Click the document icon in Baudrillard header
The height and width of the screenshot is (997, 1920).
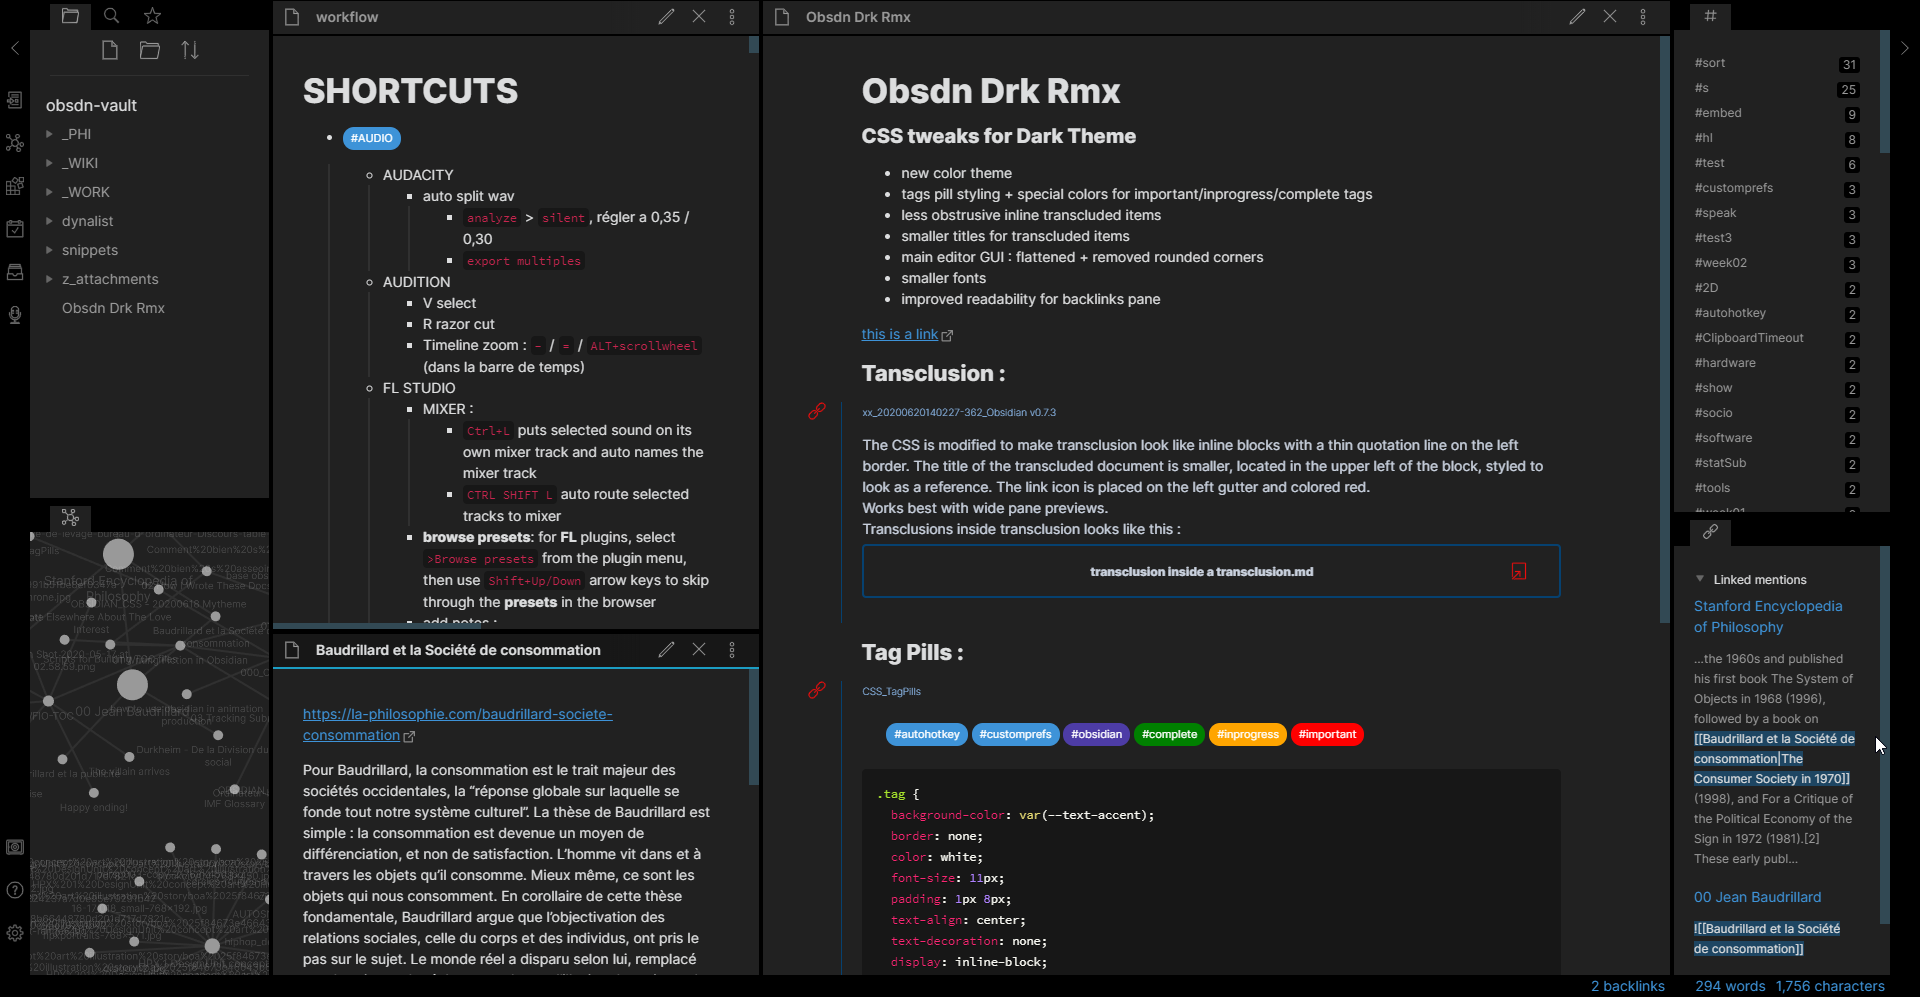292,650
